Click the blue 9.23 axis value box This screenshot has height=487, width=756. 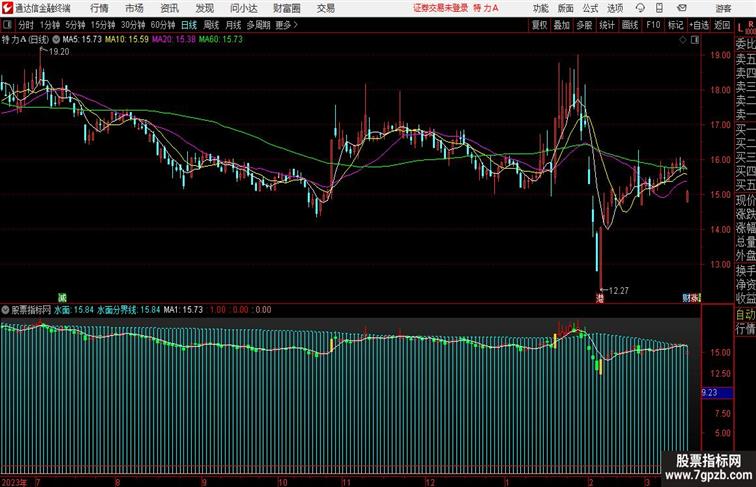tap(717, 393)
